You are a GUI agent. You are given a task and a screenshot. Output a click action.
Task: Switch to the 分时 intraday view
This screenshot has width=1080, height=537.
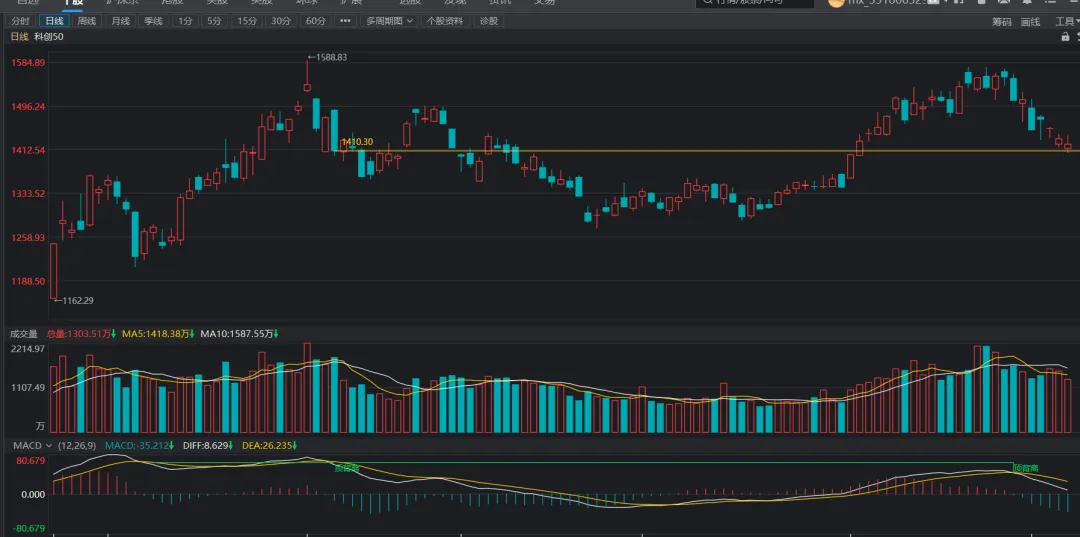coord(20,21)
